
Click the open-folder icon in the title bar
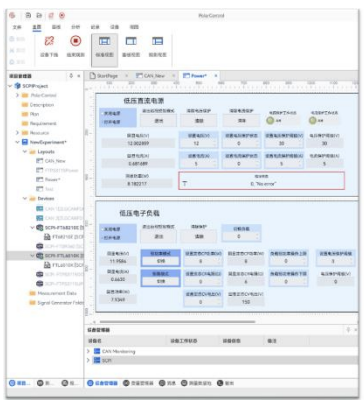(x=39, y=15)
